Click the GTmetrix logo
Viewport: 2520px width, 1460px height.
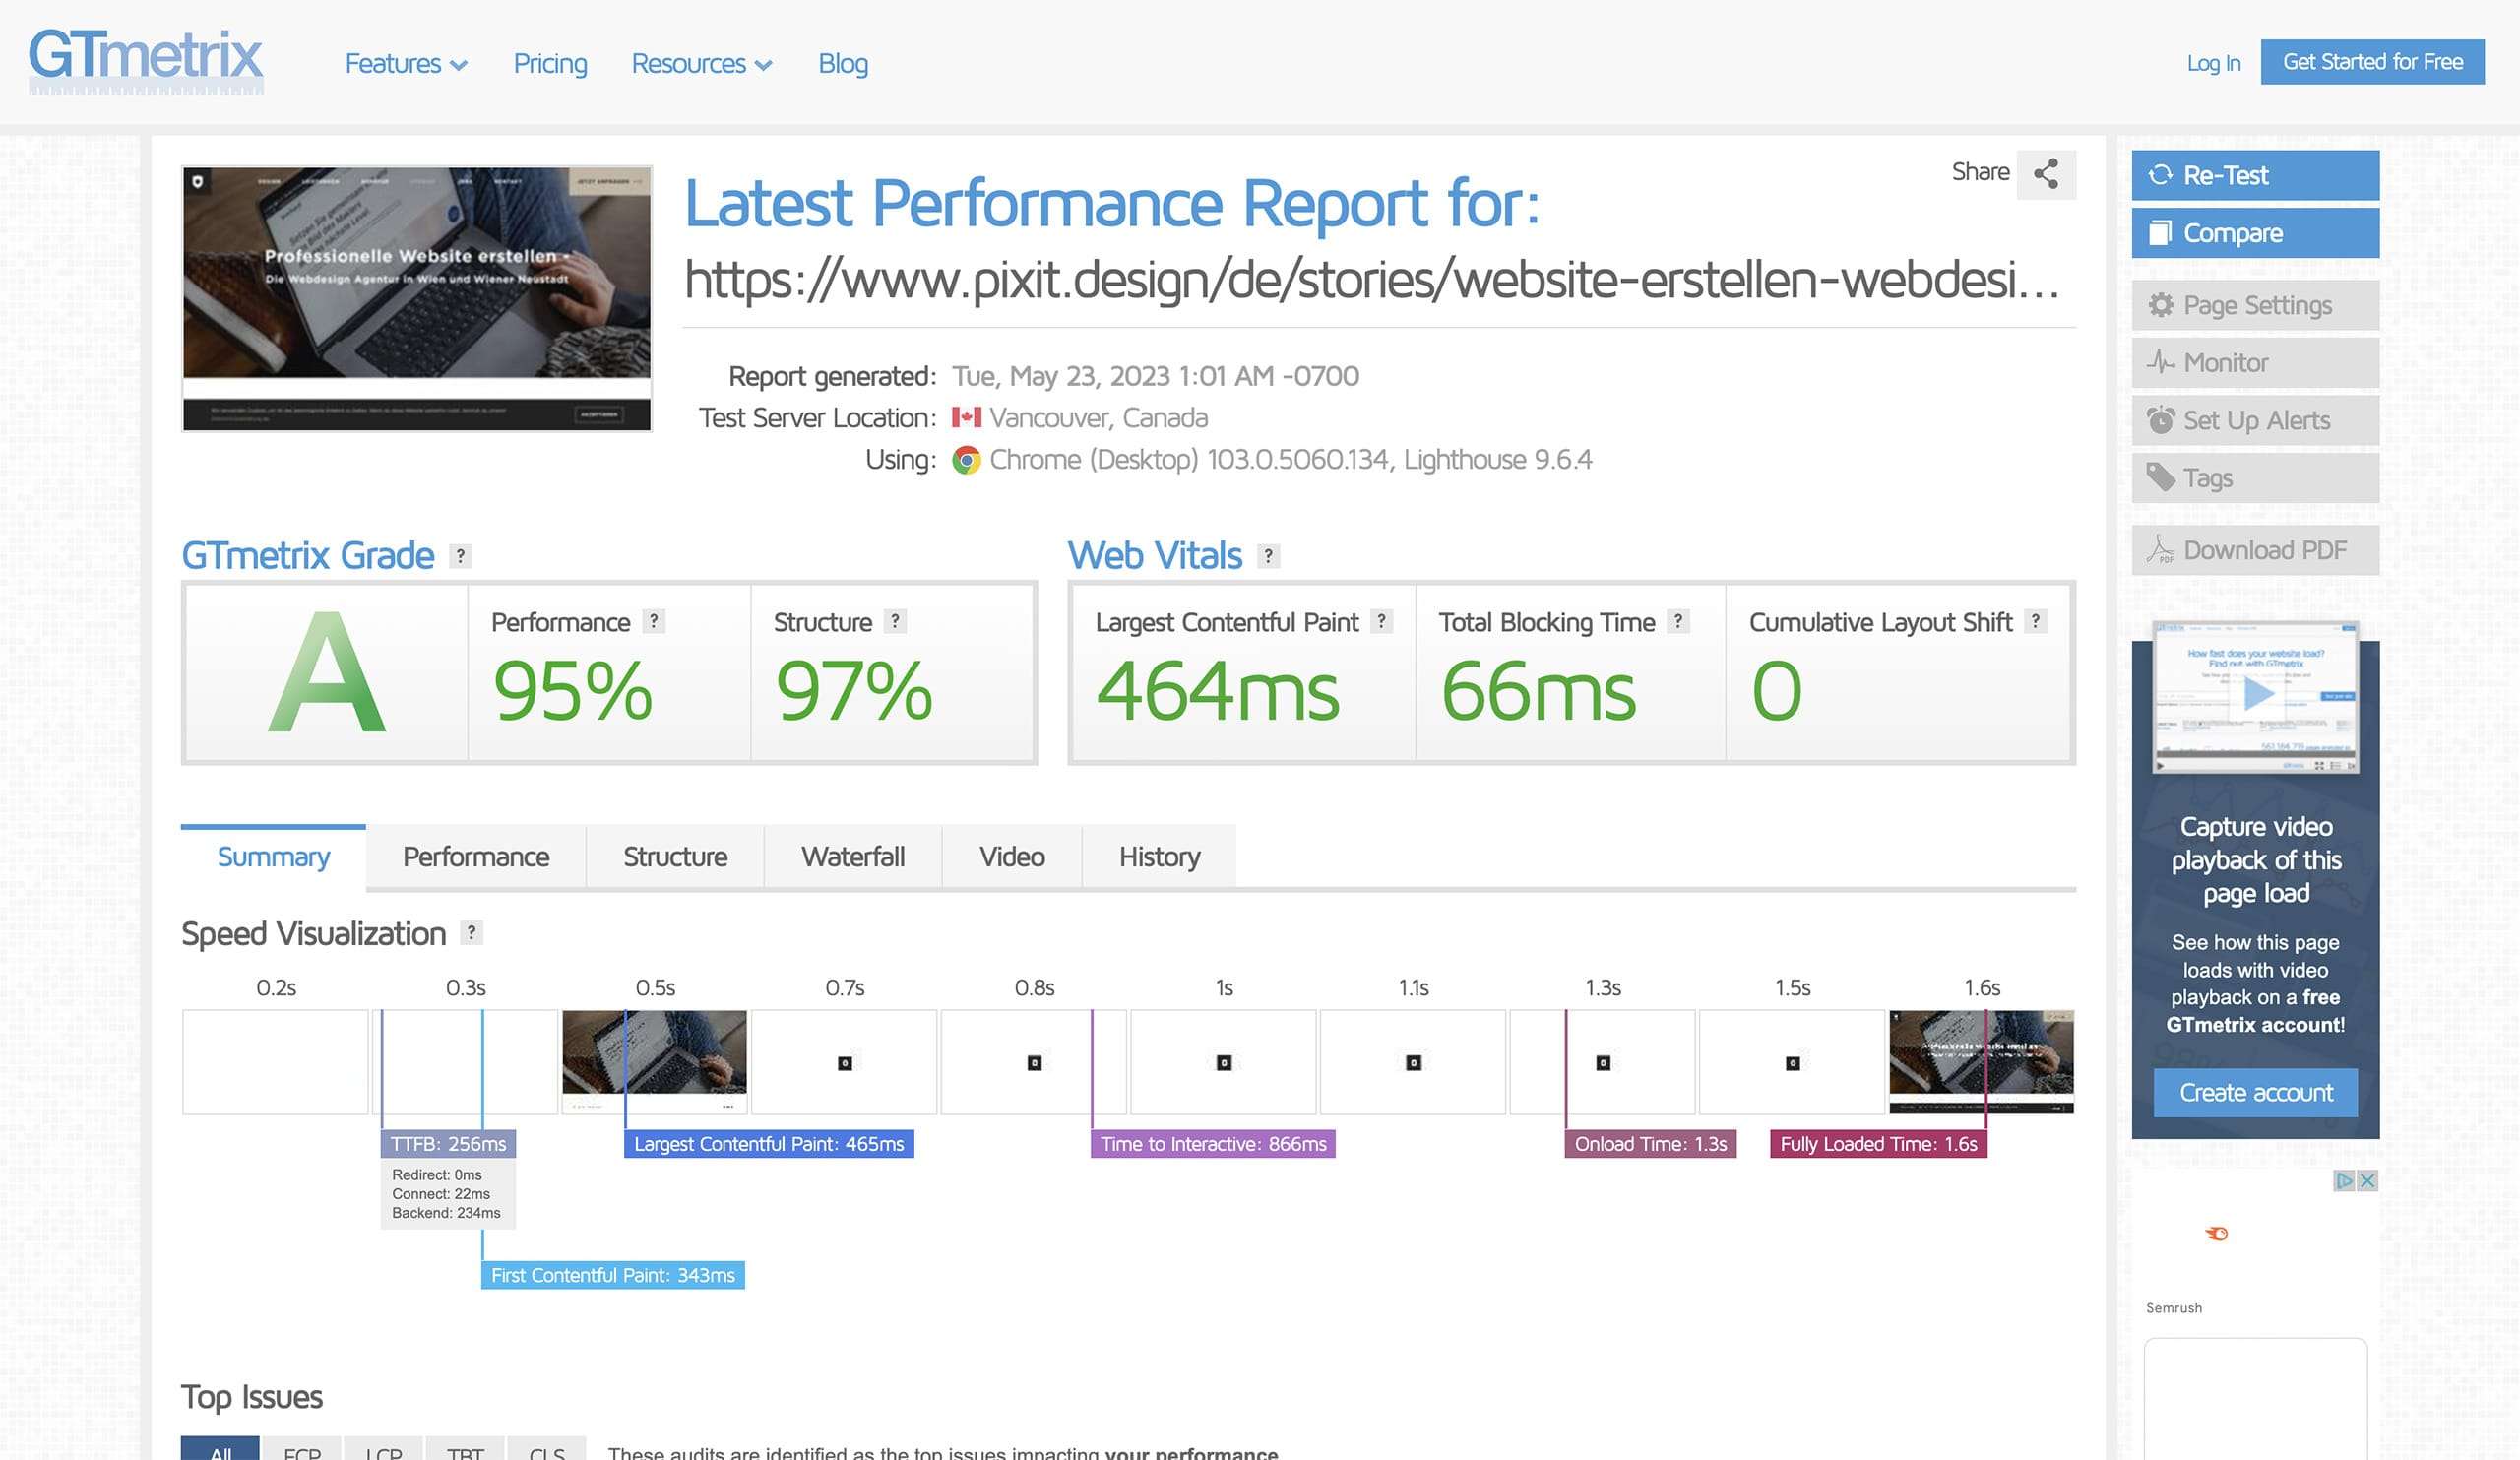click(x=146, y=60)
